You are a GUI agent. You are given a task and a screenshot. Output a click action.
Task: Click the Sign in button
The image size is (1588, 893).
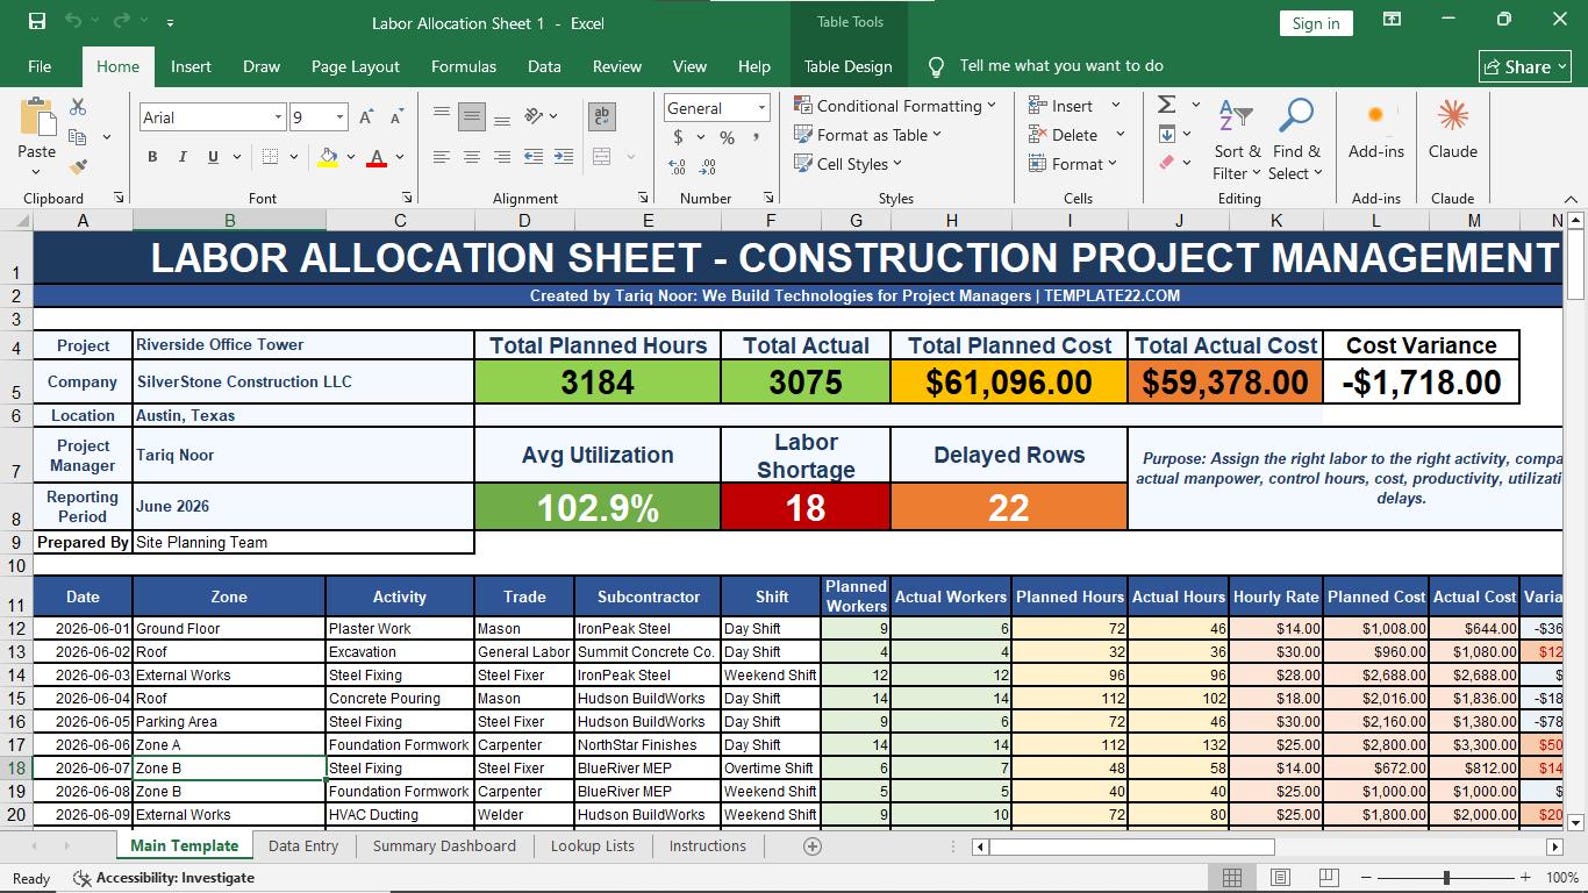pyautogui.click(x=1315, y=23)
